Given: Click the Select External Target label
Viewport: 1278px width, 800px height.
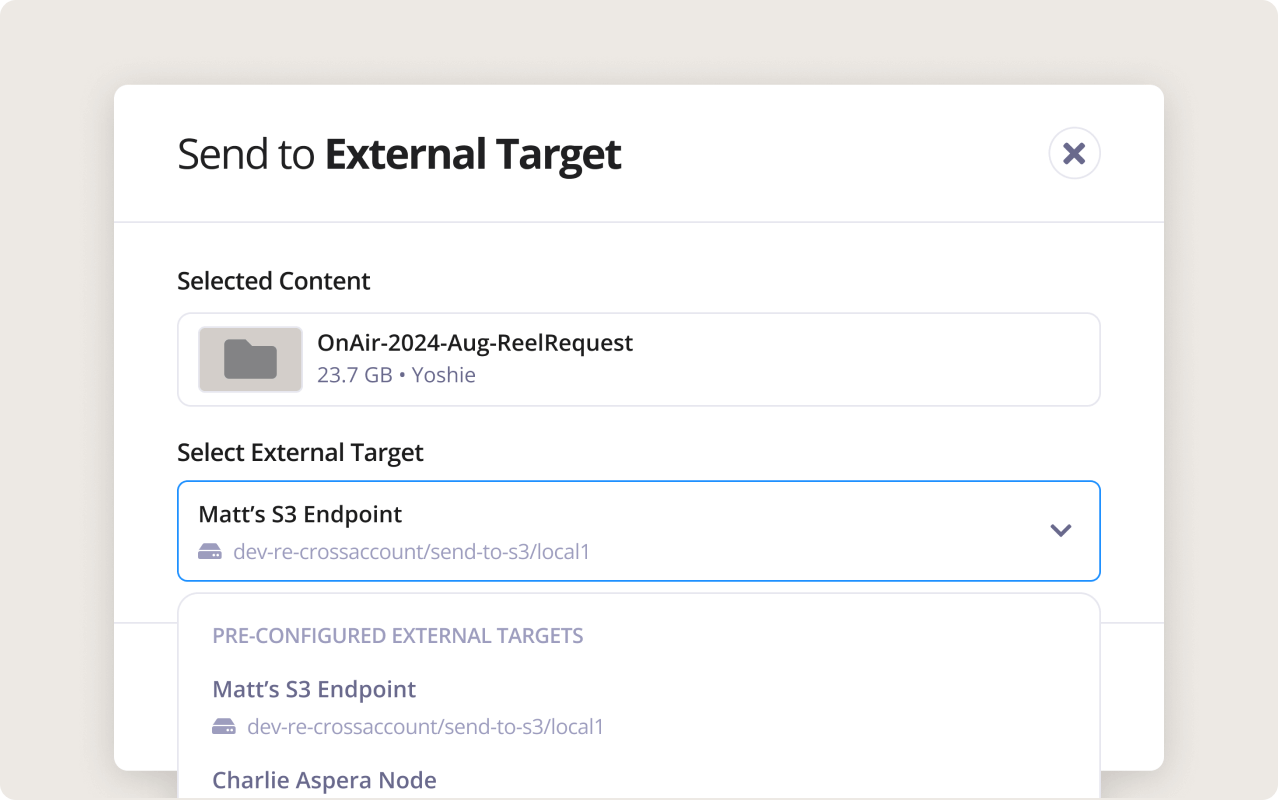Looking at the screenshot, I should (x=300, y=452).
